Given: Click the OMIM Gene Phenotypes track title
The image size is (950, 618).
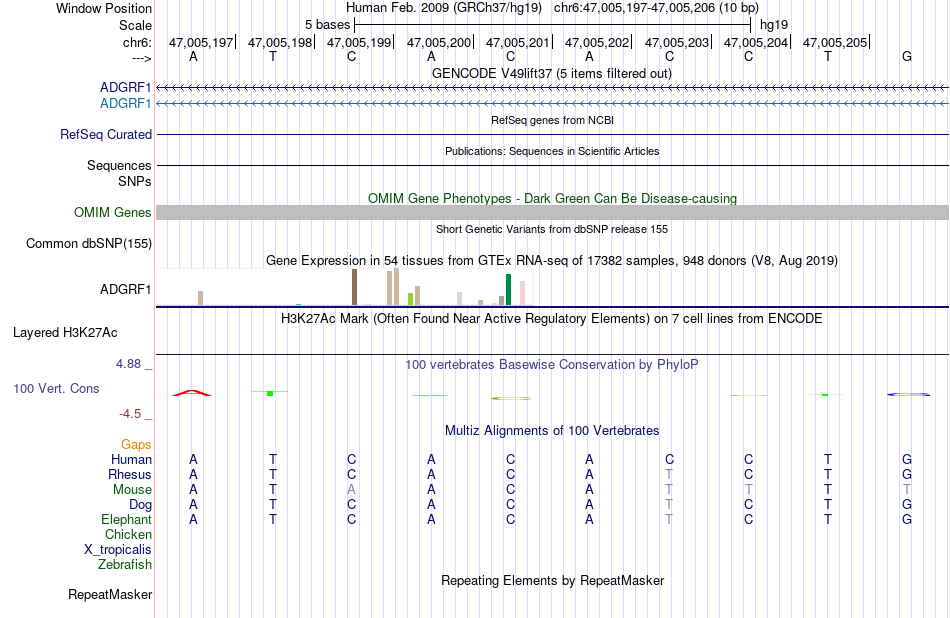Looking at the screenshot, I should 552,198.
